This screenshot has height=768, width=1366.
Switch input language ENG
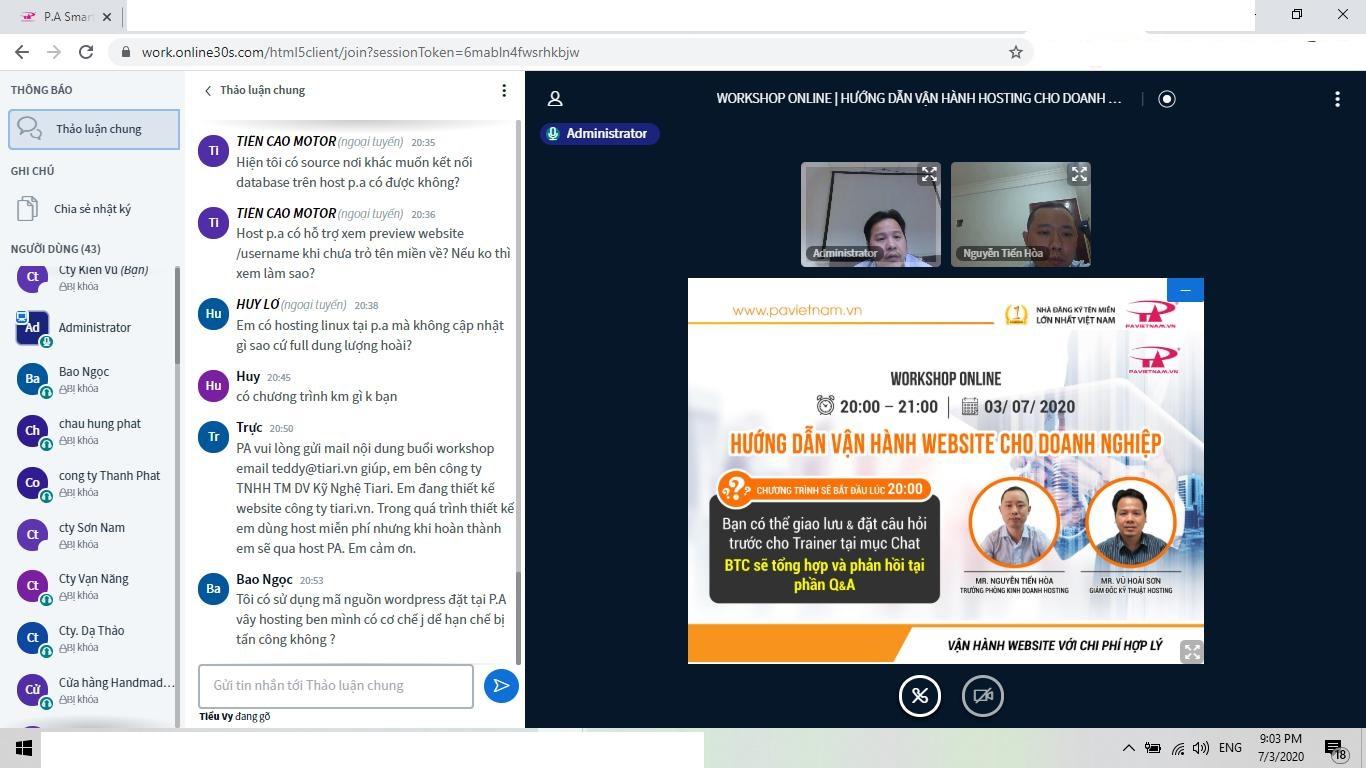point(1230,748)
